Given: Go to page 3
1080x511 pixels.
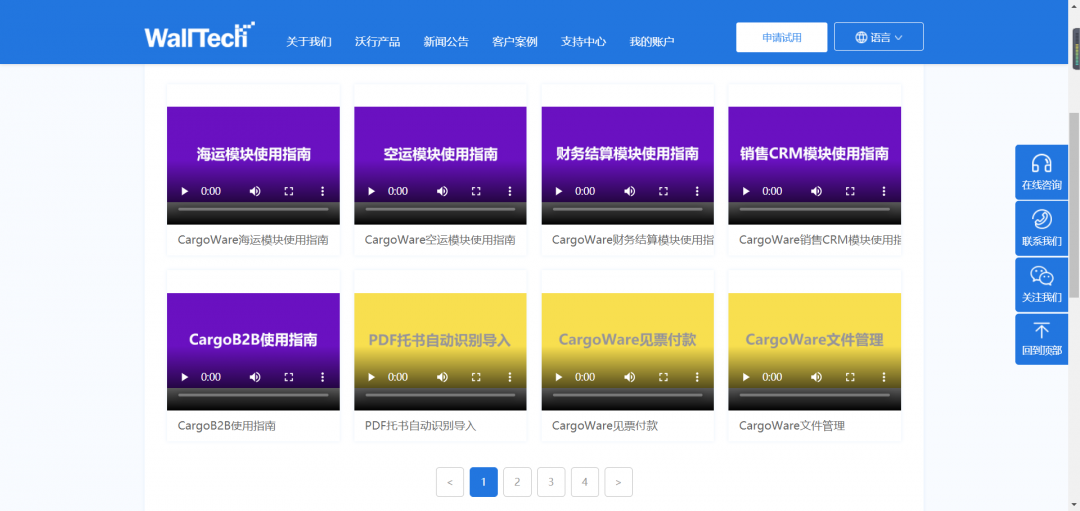Looking at the screenshot, I should tap(551, 482).
